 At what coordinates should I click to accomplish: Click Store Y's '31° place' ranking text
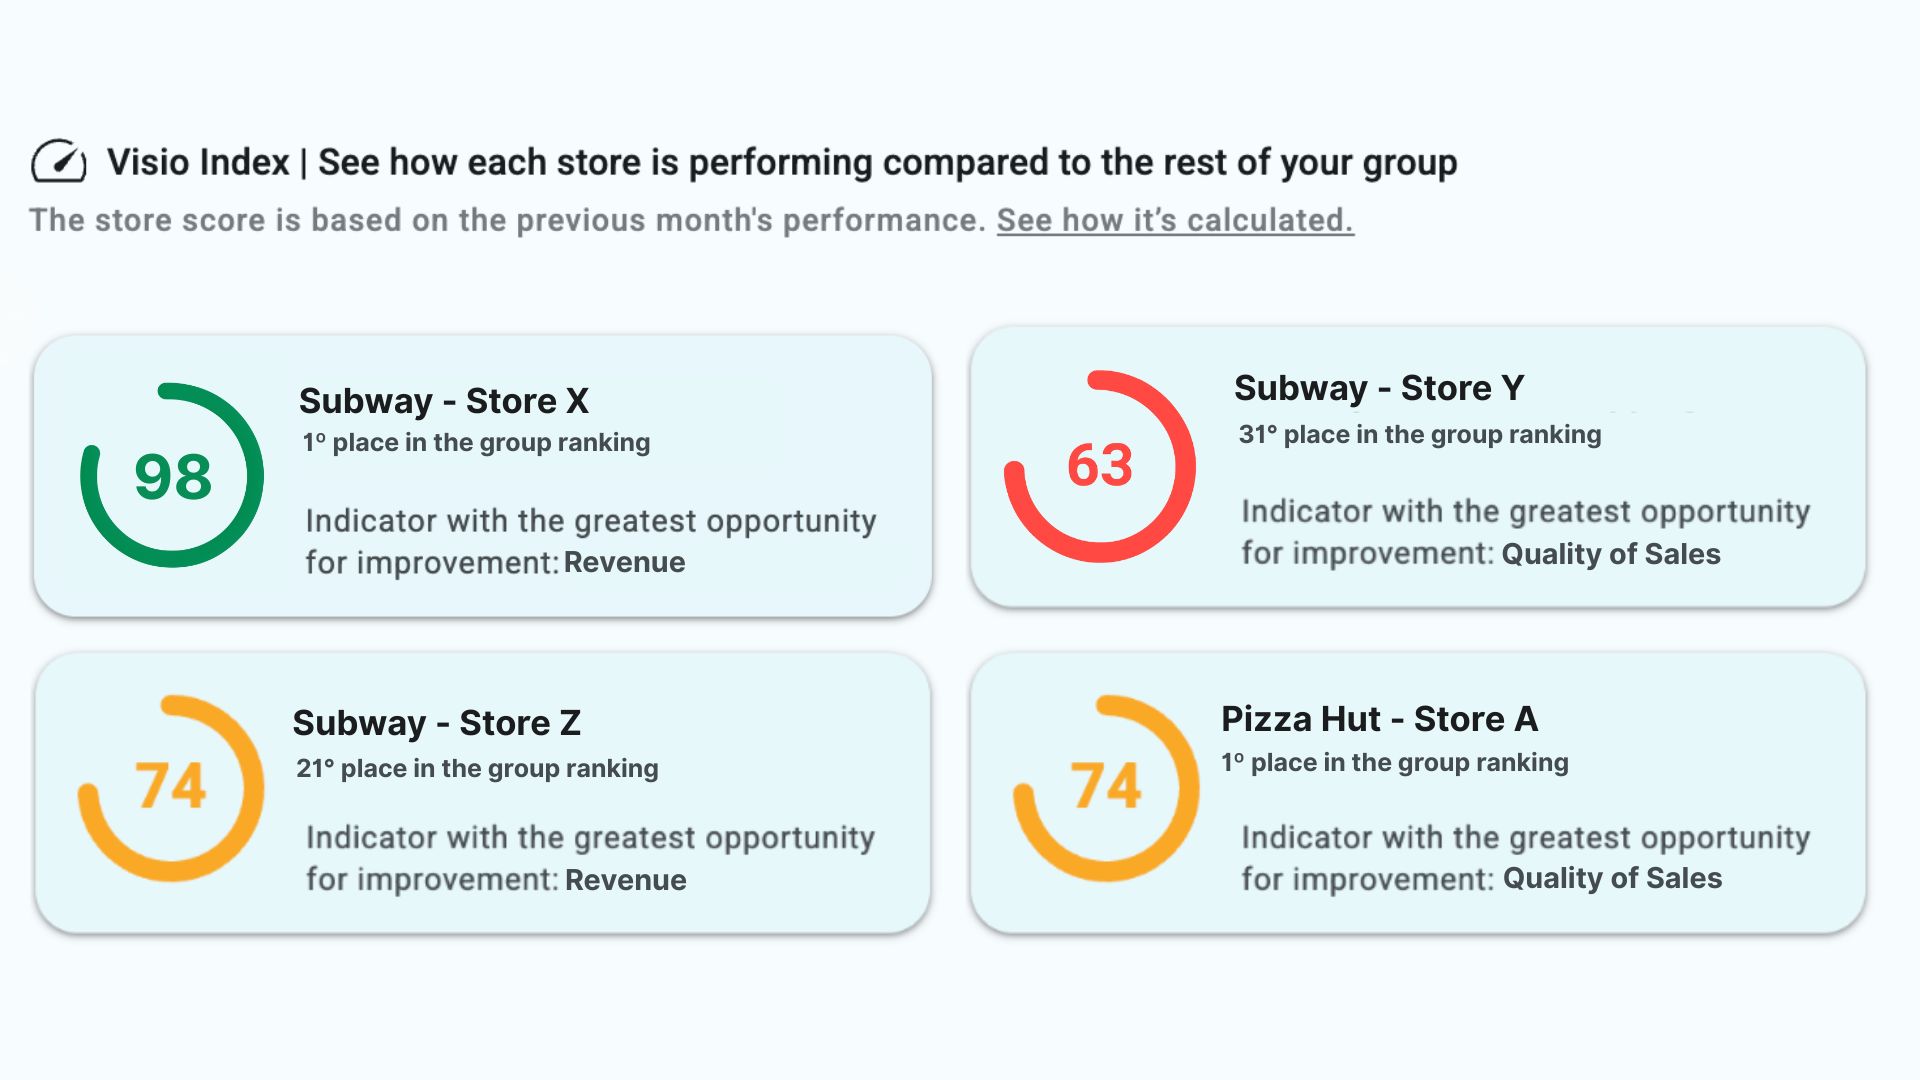[x=1420, y=435]
